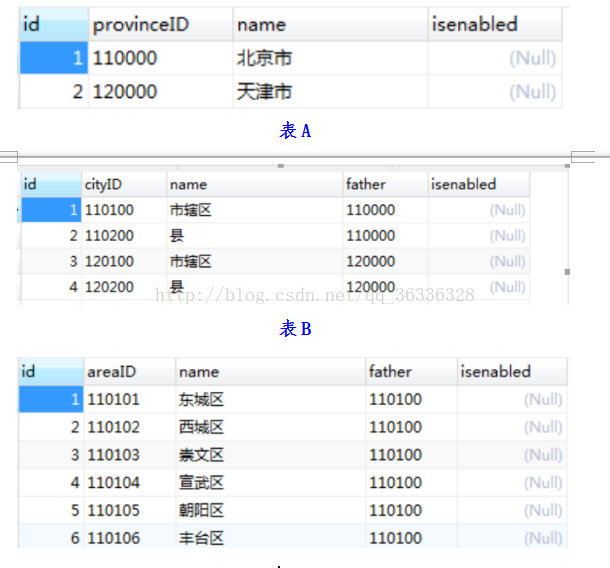Click the name header in the cityID table

255,184
